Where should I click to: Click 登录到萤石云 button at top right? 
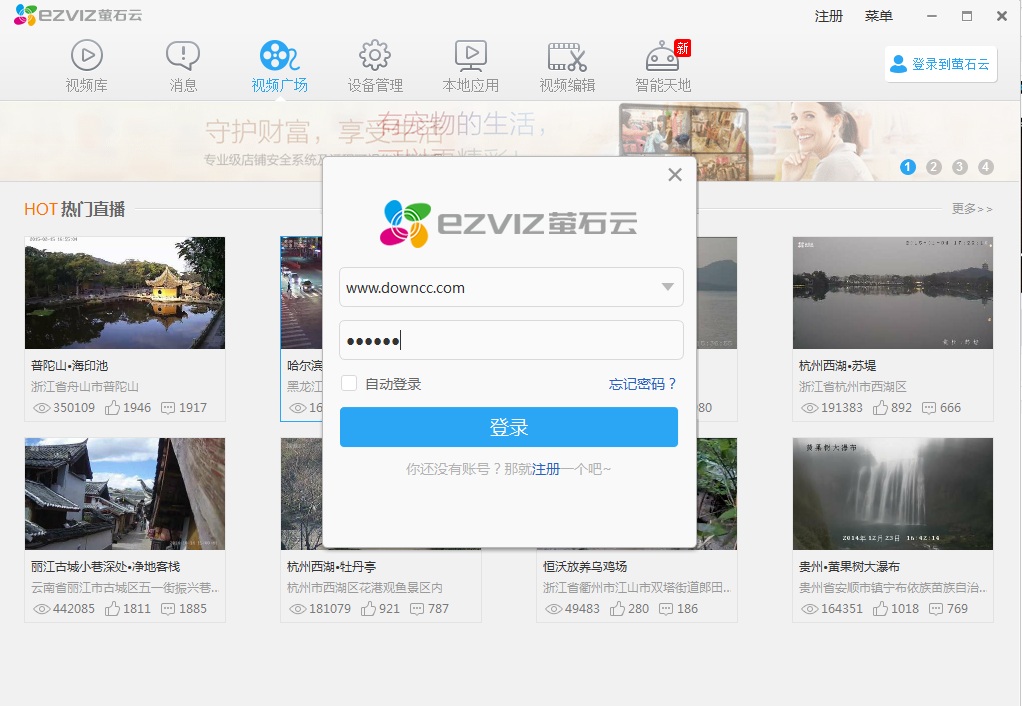tap(941, 64)
